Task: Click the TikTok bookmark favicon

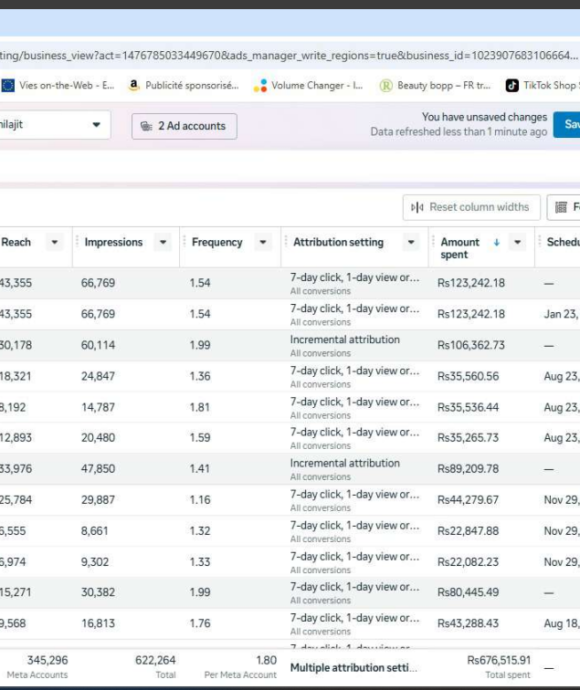Action: coord(512,85)
